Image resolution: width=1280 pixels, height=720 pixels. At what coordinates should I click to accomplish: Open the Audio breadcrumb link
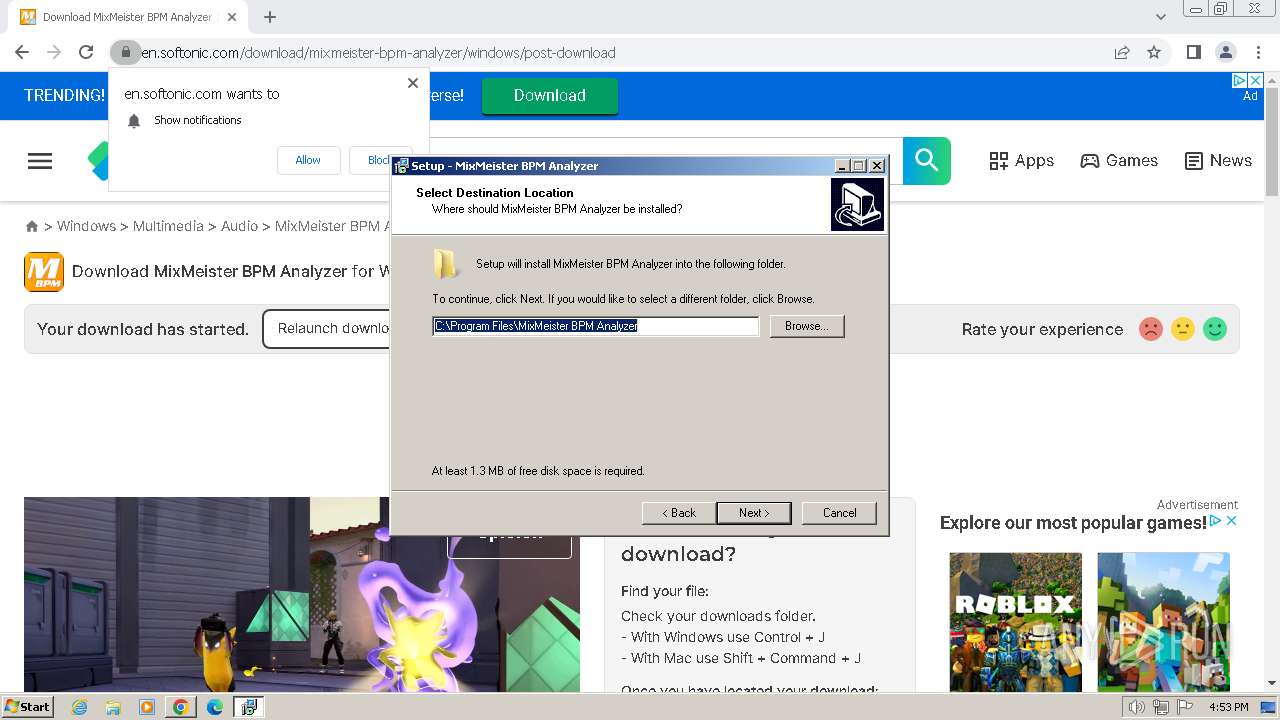(x=239, y=226)
